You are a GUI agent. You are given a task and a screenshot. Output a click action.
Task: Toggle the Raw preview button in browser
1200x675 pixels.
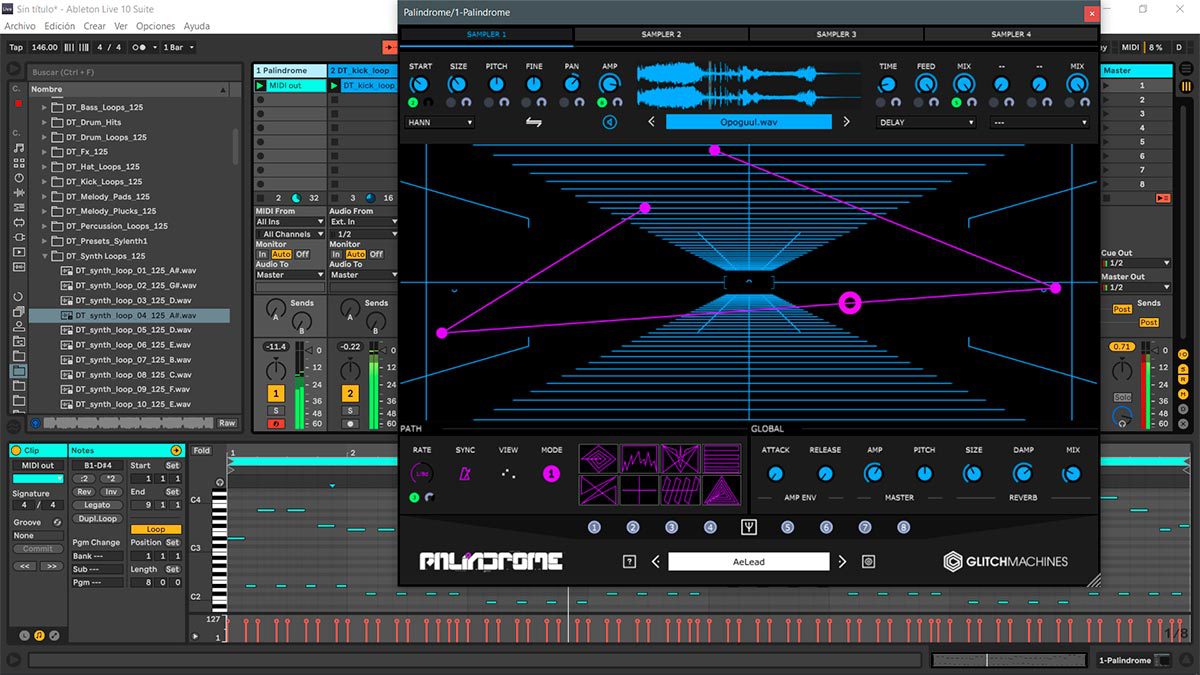pyautogui.click(x=228, y=423)
